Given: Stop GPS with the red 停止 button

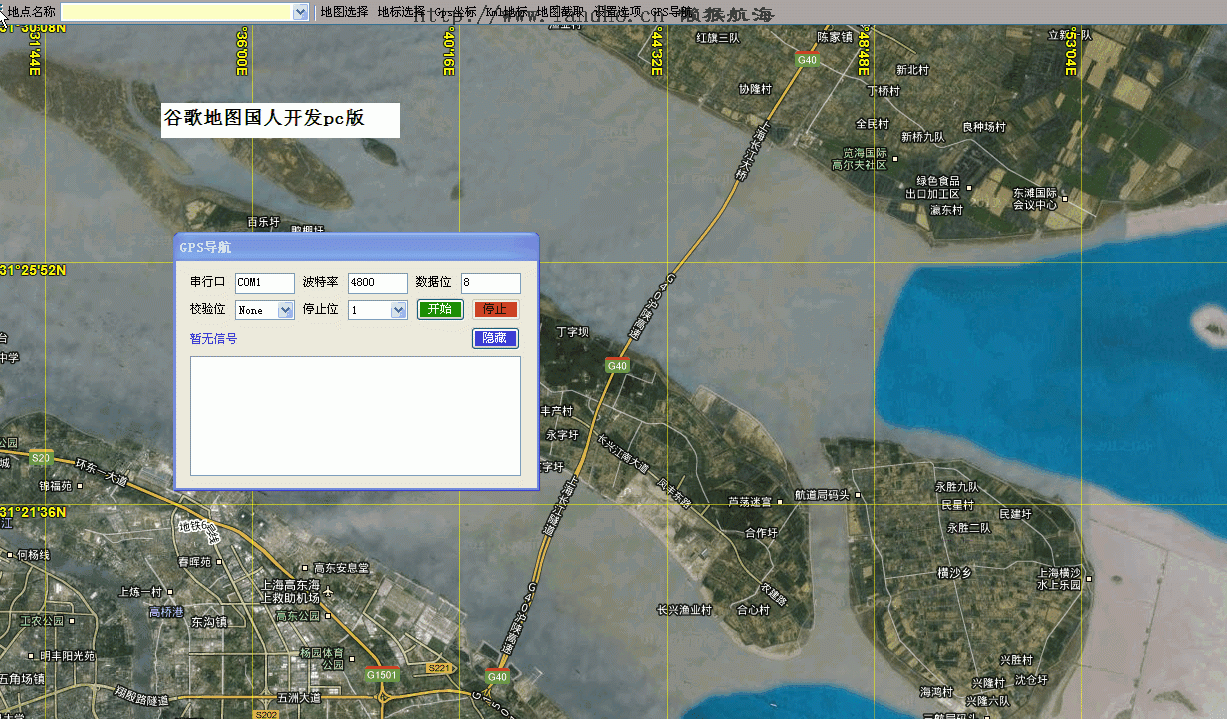Looking at the screenshot, I should click(x=496, y=309).
